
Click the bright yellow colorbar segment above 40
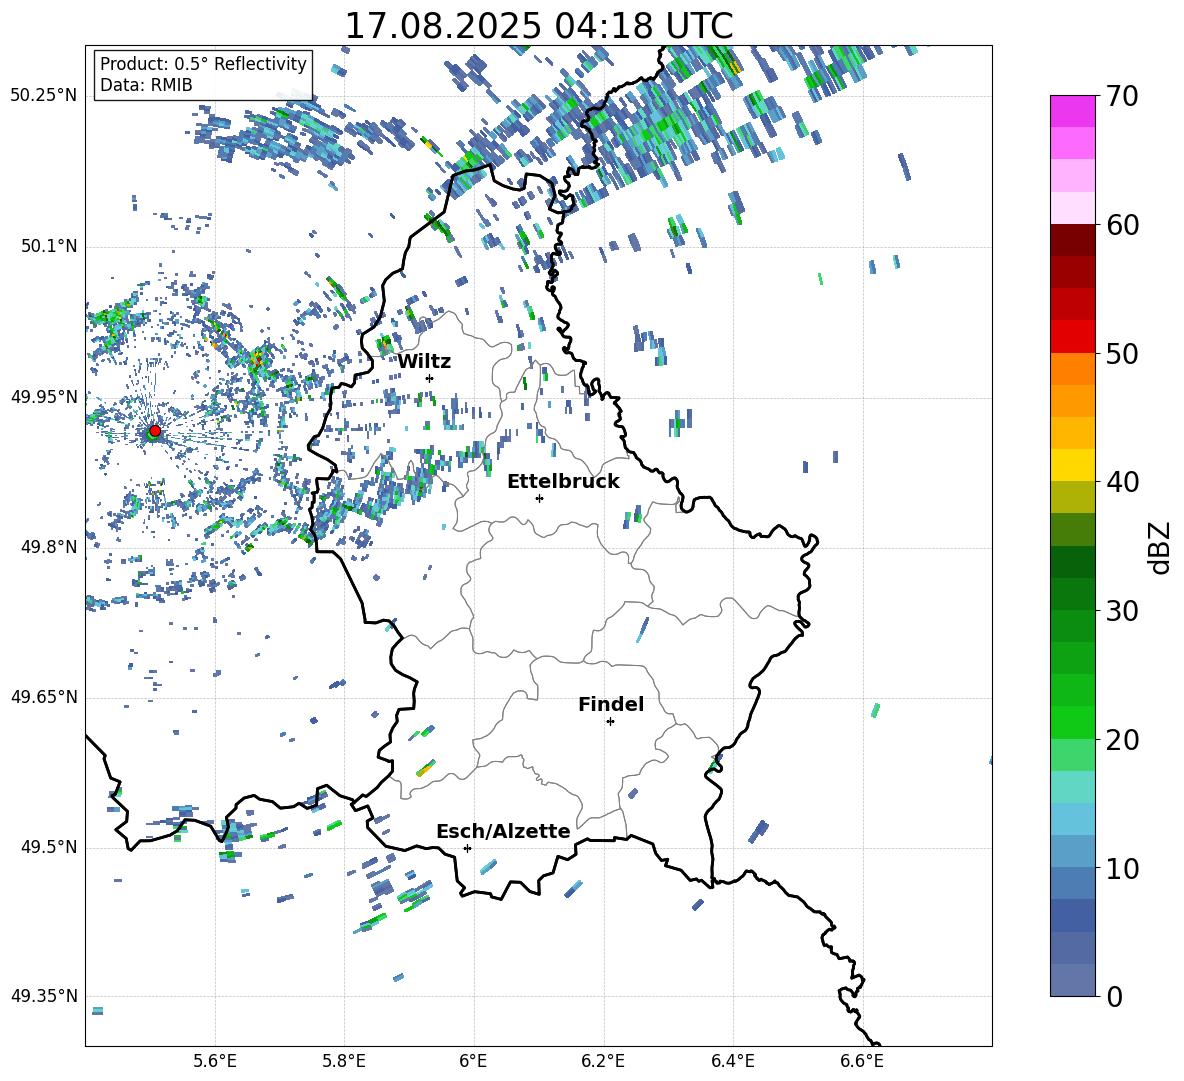pos(1072,466)
